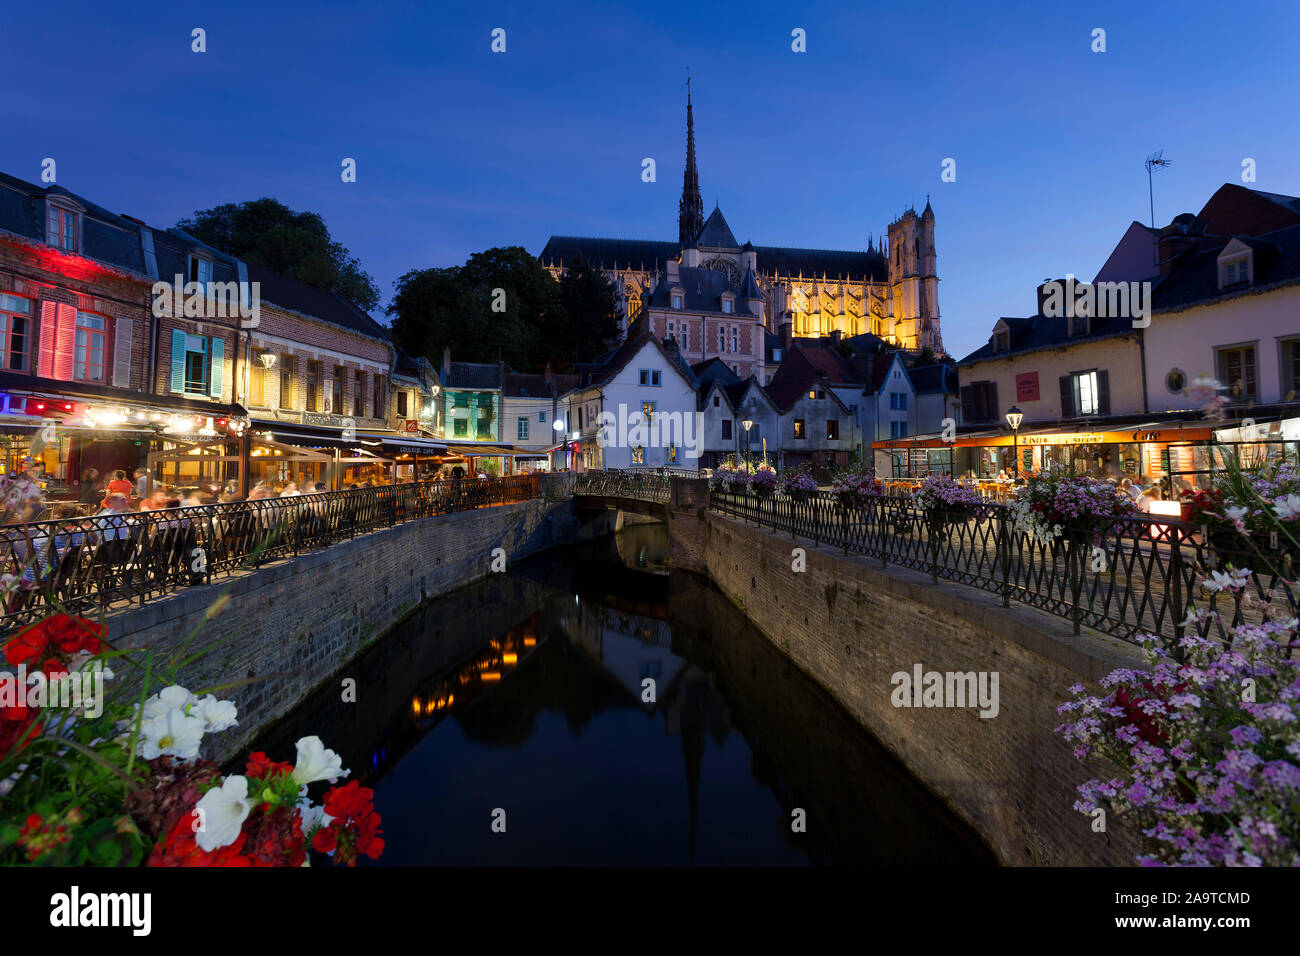
Task: Open the www.alamy.com link
Action: (1182, 922)
